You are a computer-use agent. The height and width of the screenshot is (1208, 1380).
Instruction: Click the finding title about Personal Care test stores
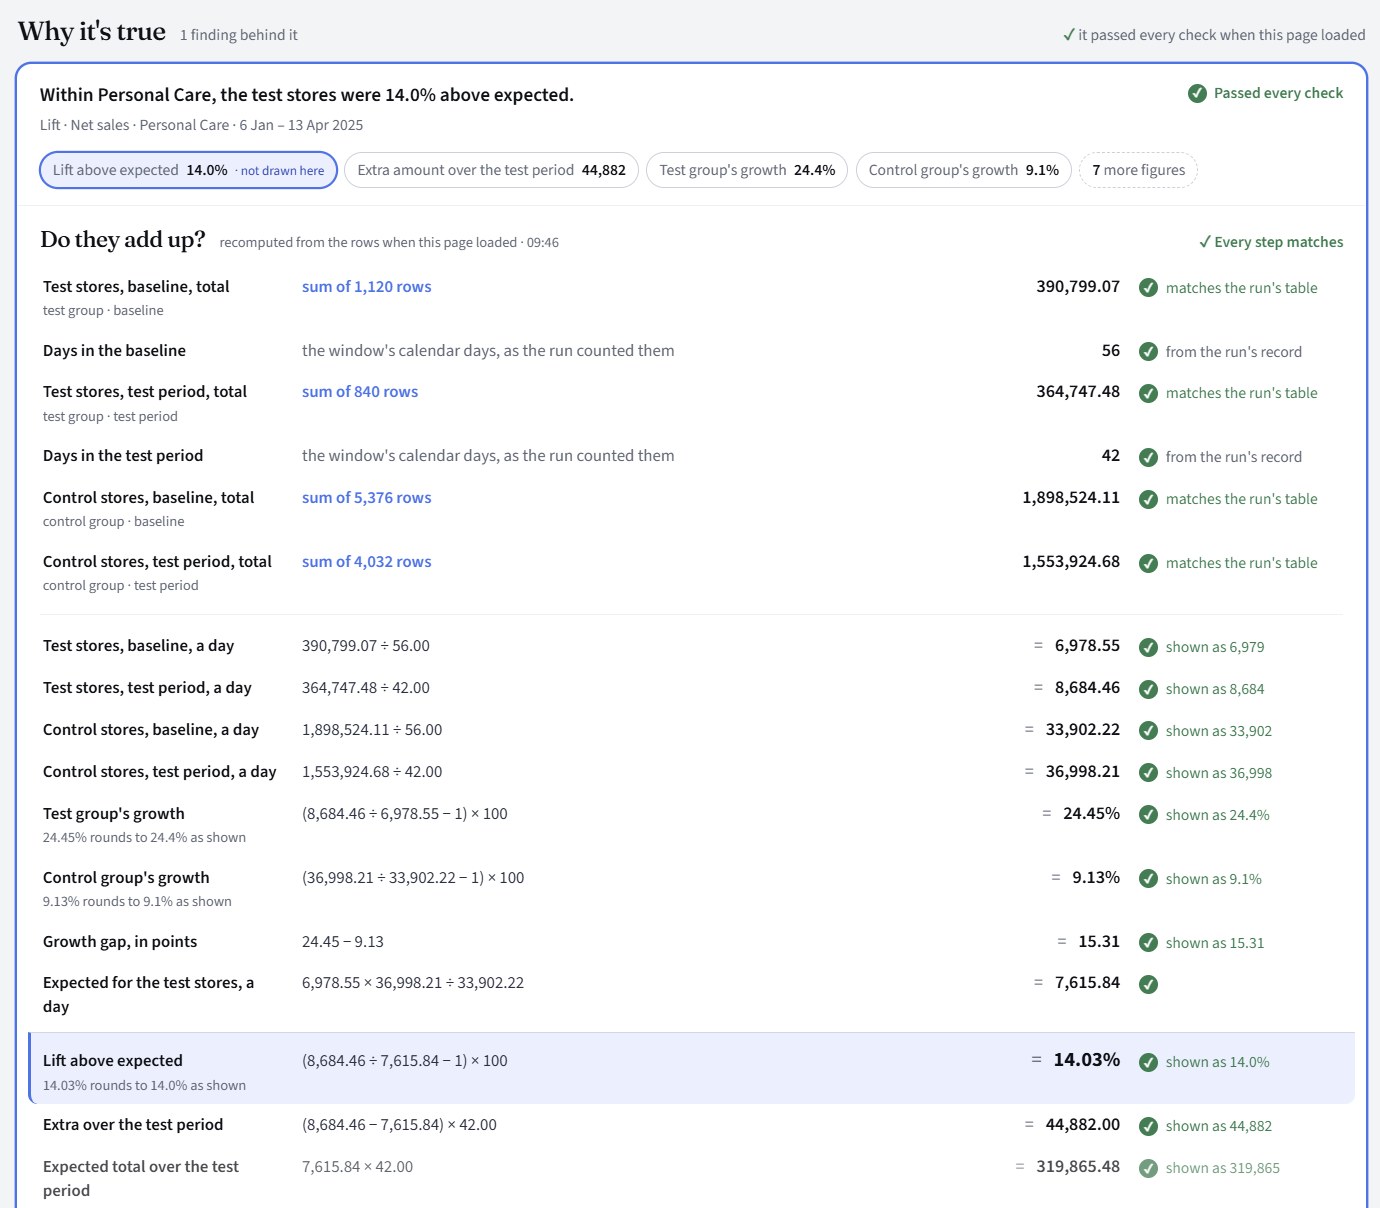pyautogui.click(x=307, y=95)
